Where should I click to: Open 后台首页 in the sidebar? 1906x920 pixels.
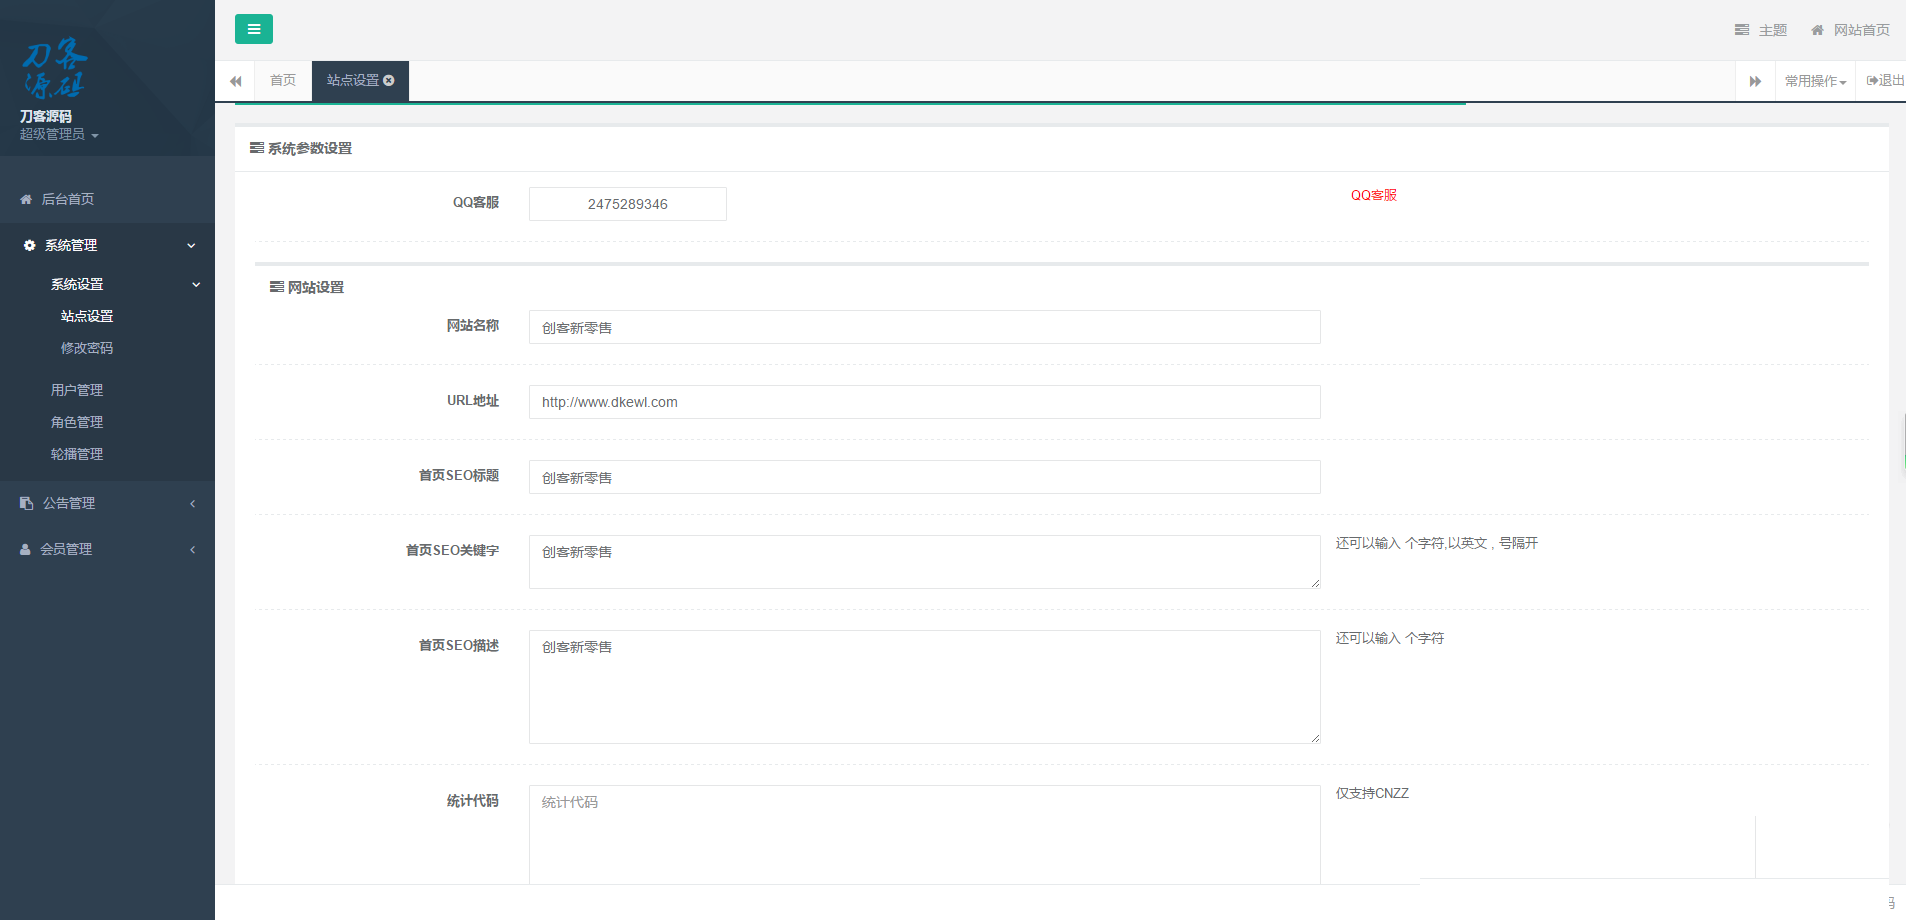67,199
